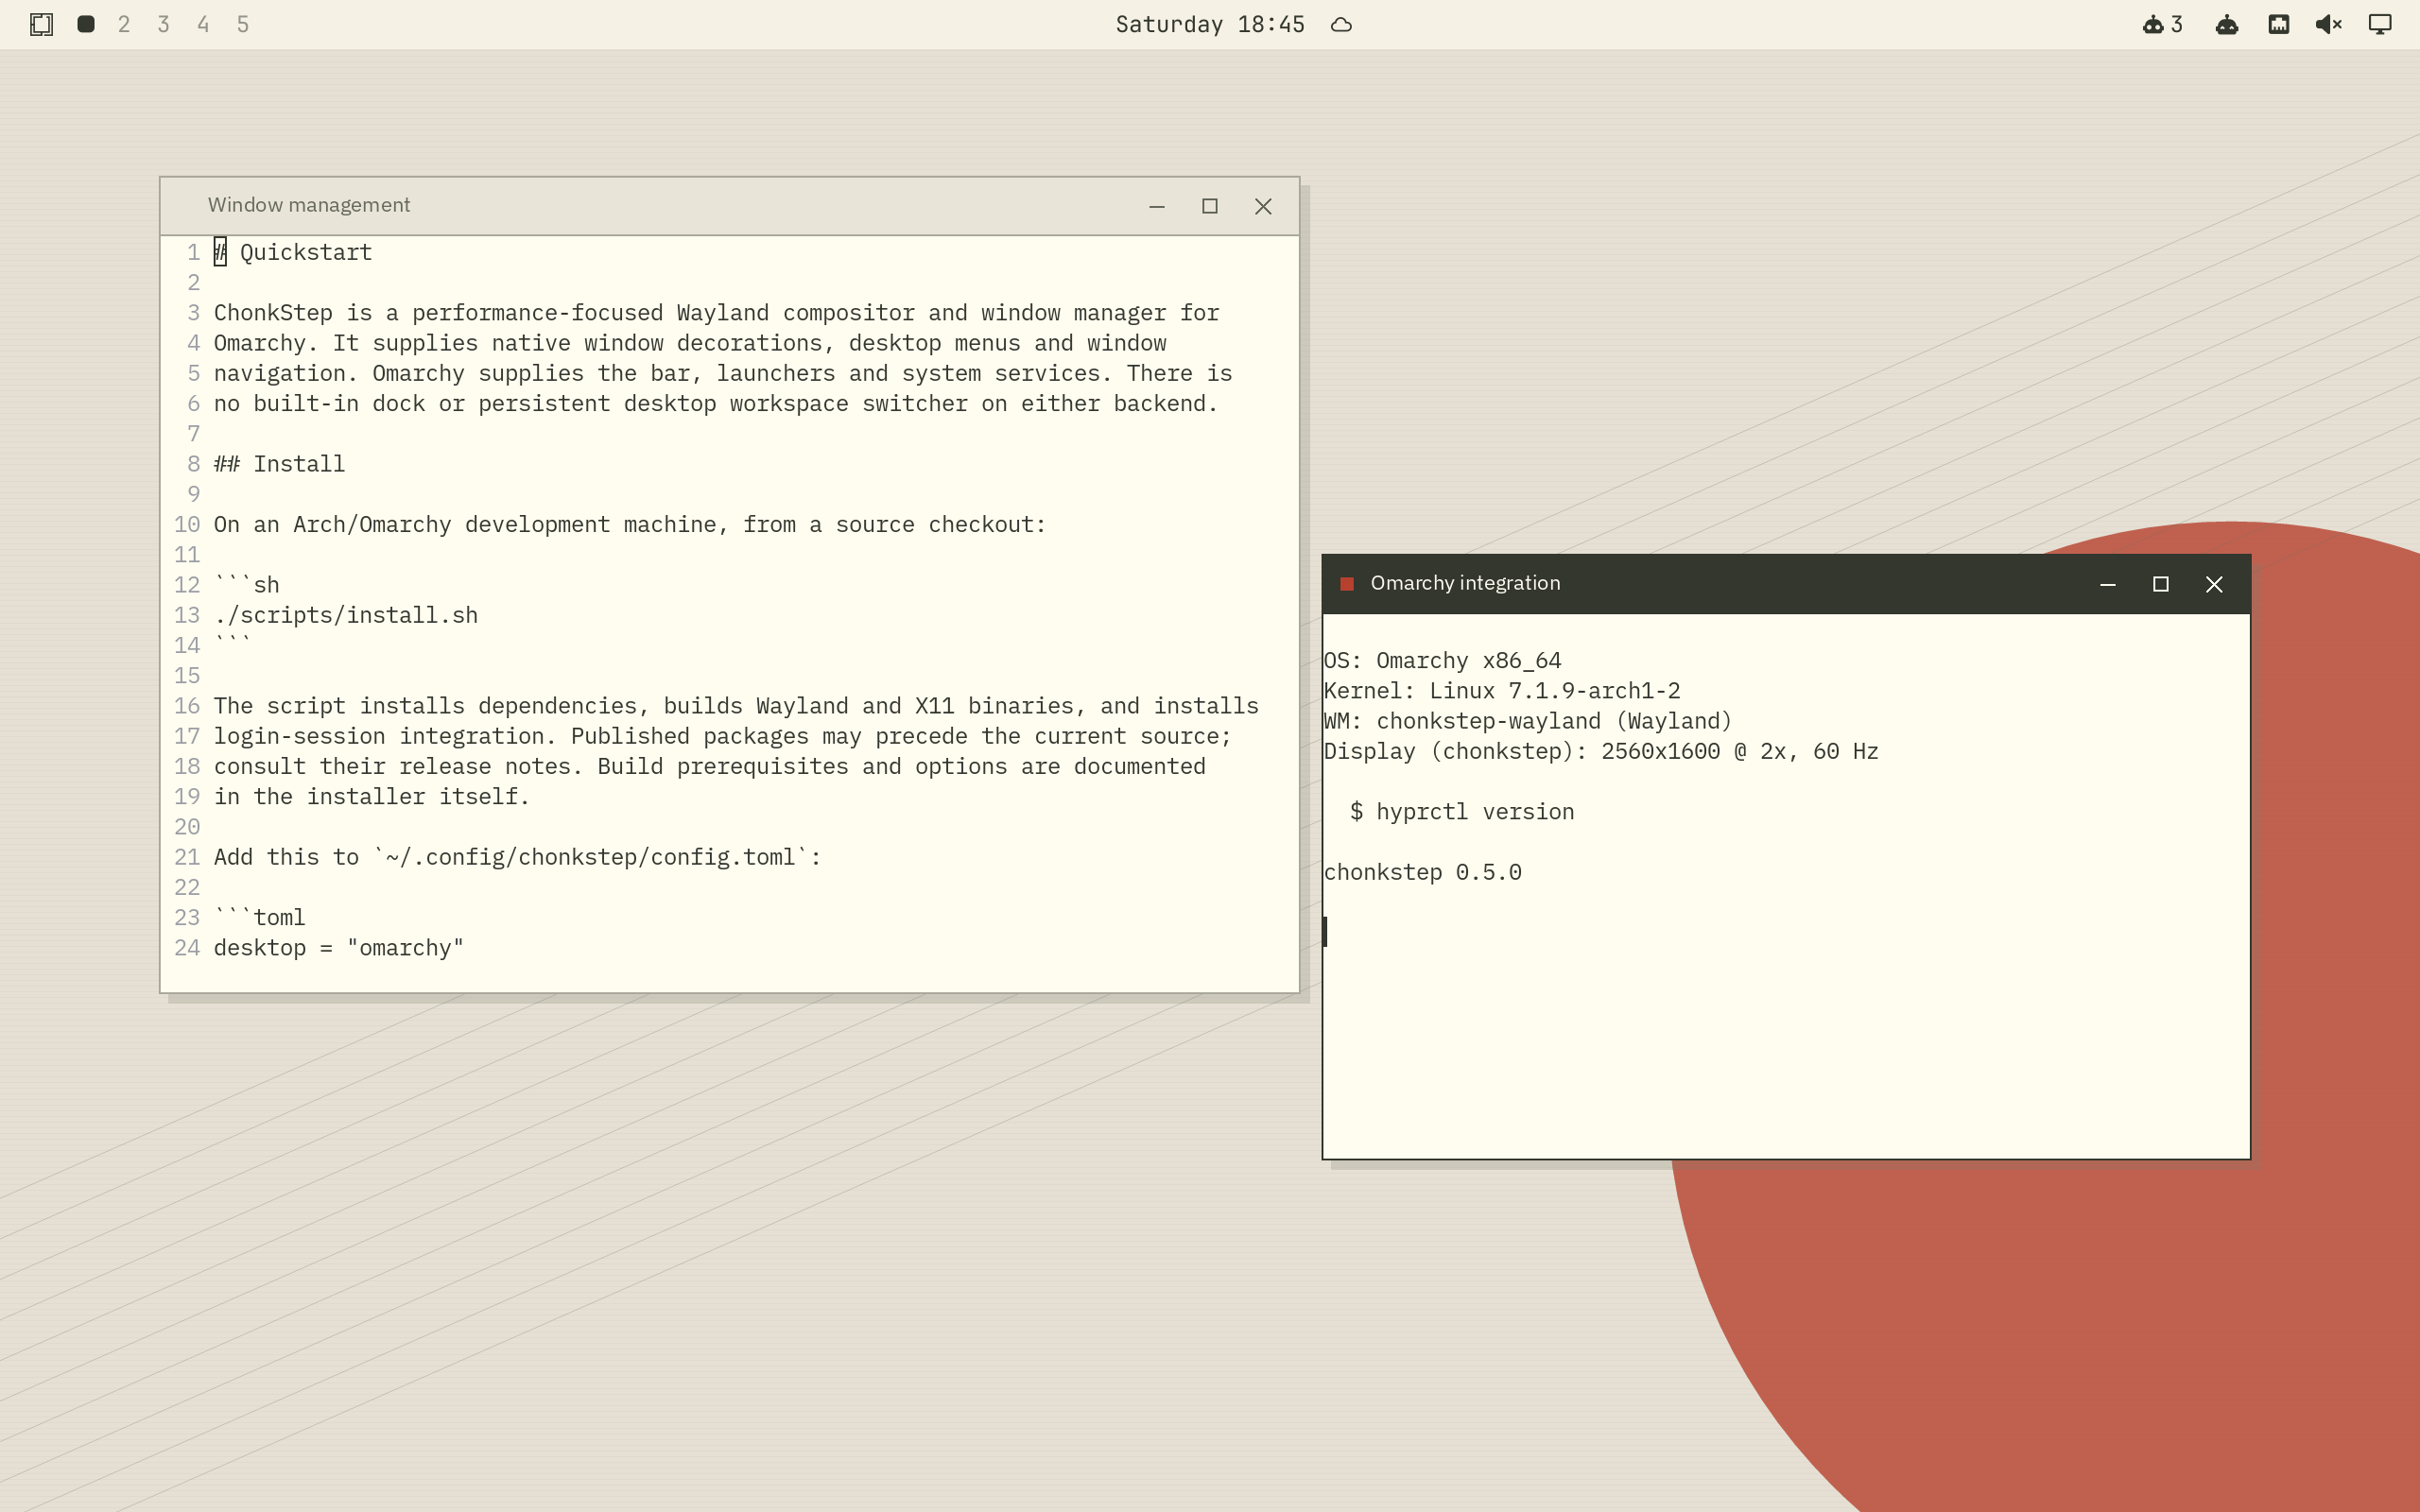
Task: Click line number 20 in the gutter
Action: coord(187,827)
